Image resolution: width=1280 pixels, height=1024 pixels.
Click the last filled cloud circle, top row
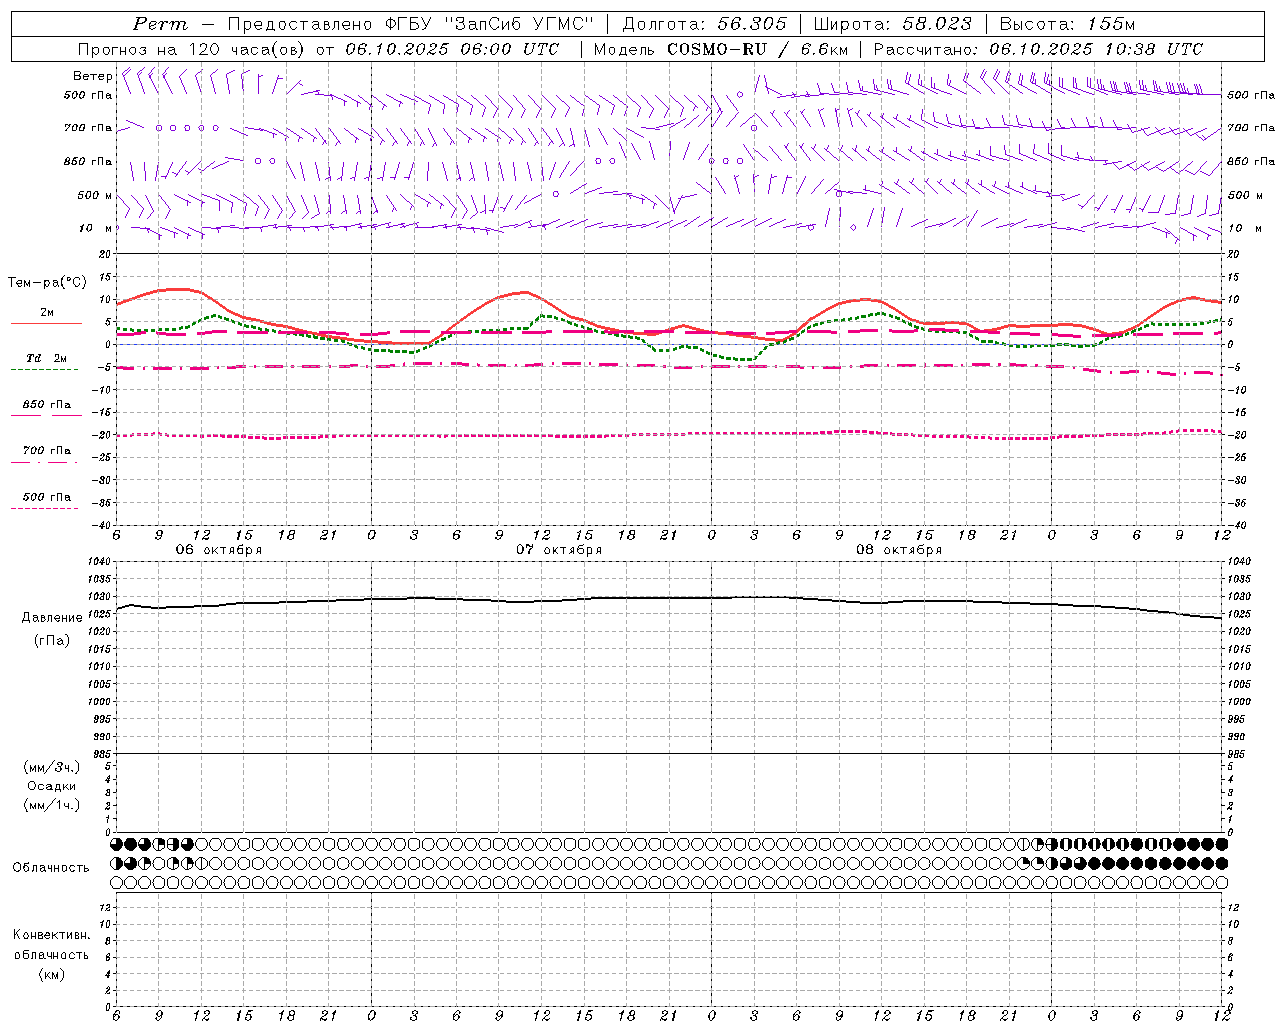[x=1222, y=844]
